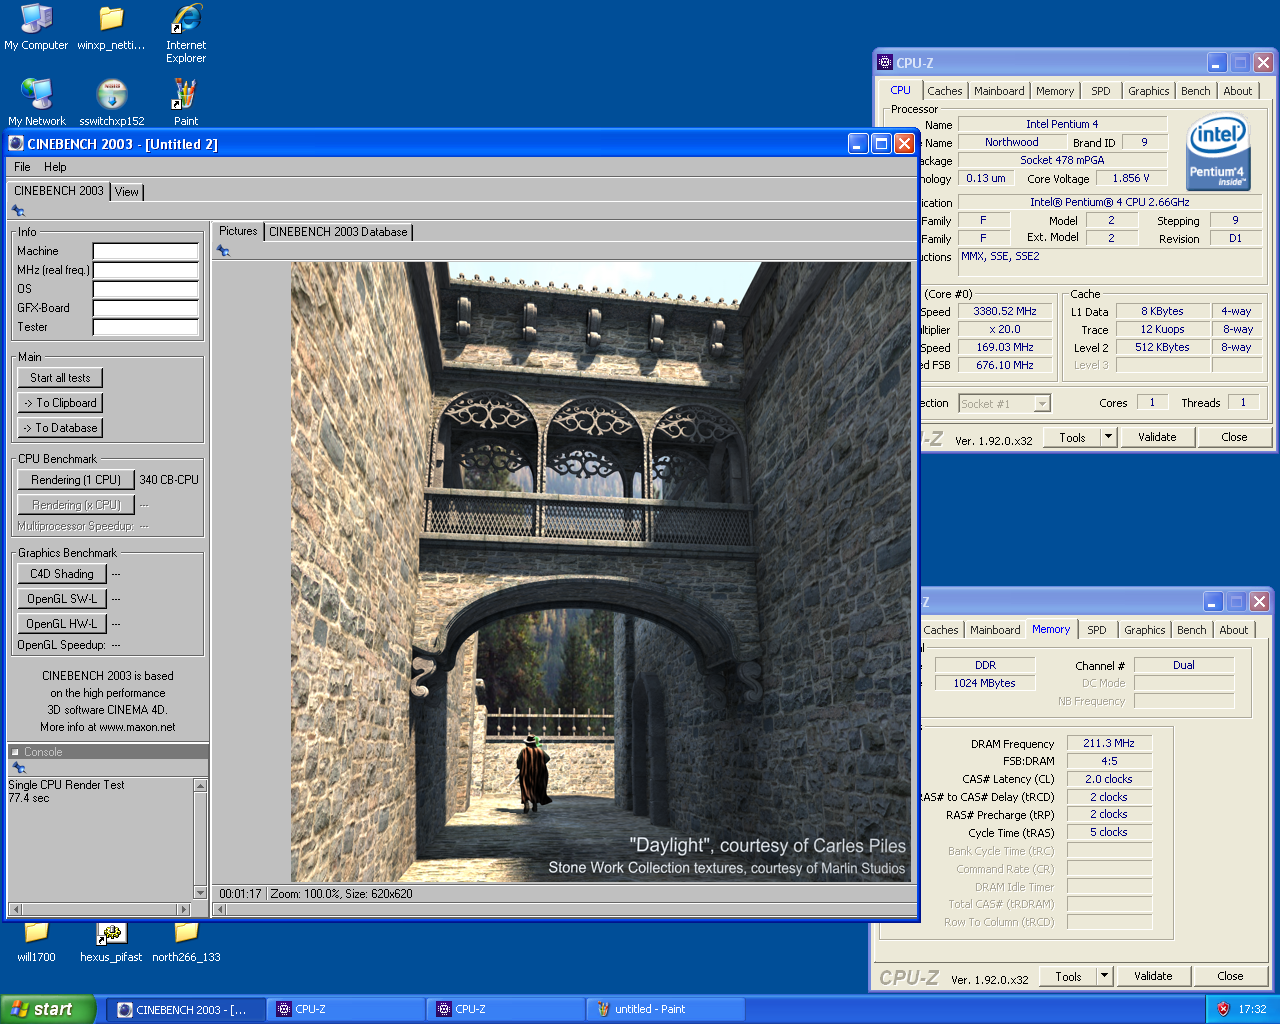Open My Computer desktop icon
The height and width of the screenshot is (1024, 1280).
(x=36, y=28)
